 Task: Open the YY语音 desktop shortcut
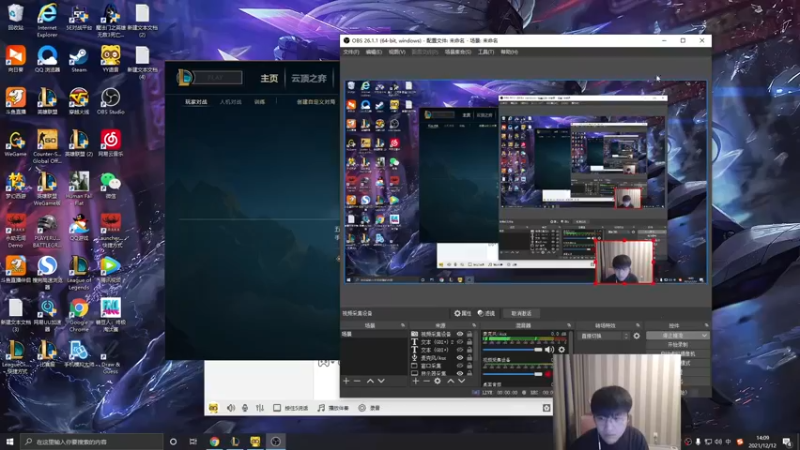110,59
